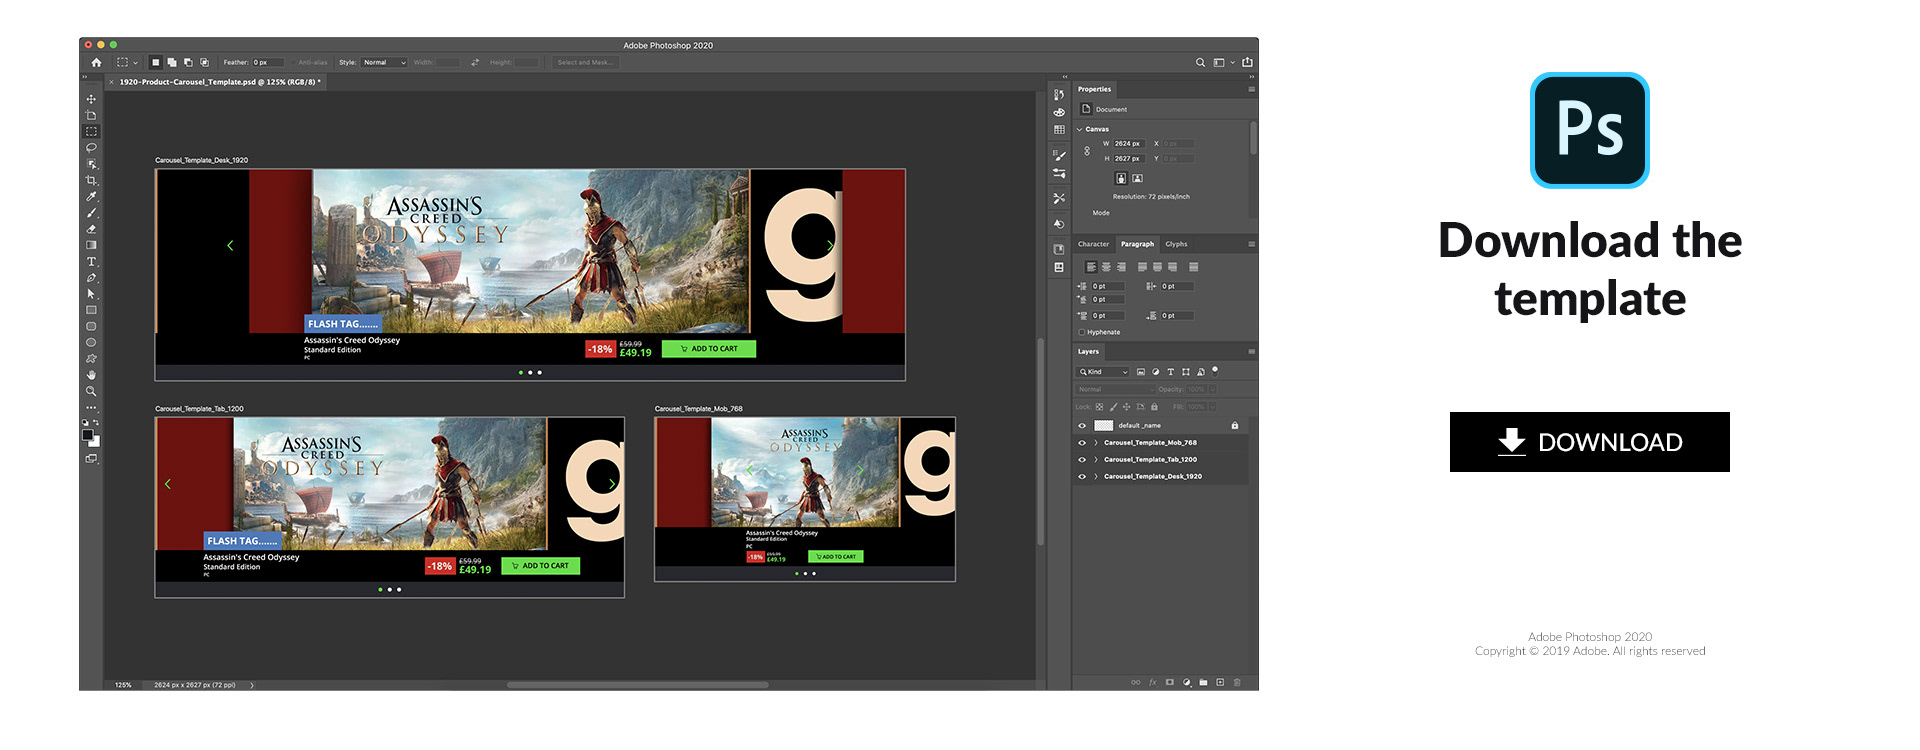This screenshot has height=750, width=1920.
Task: Set canvas to portrait orientation
Action: pos(1121,178)
